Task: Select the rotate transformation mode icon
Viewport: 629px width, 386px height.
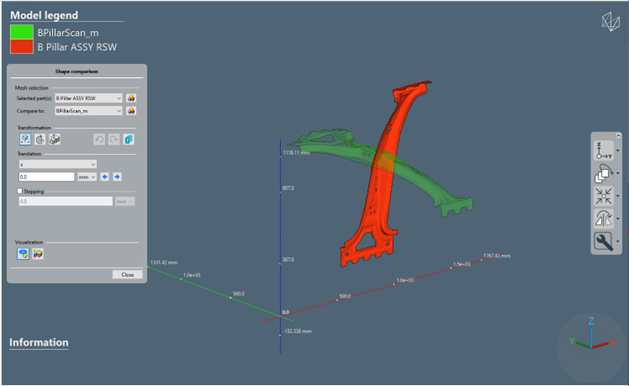Action: tap(40, 139)
